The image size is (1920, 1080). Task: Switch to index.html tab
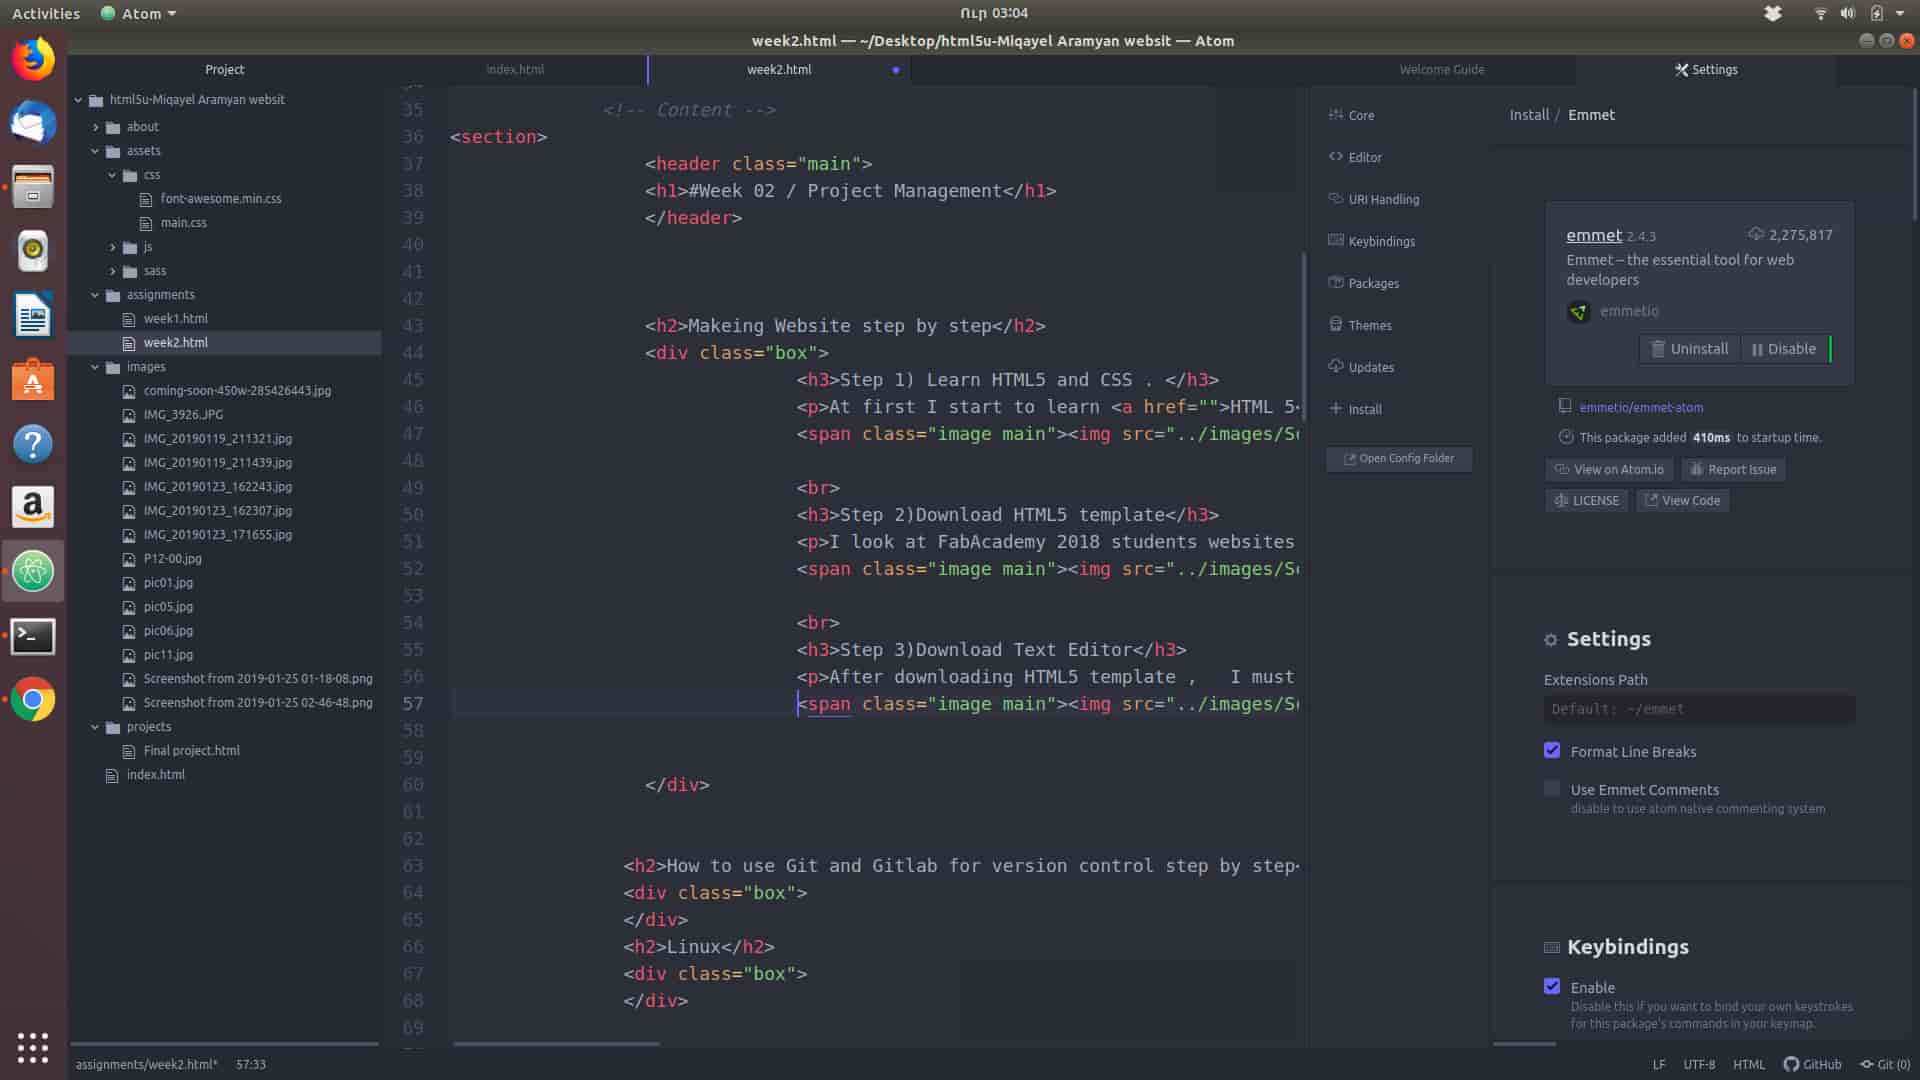[x=515, y=70]
